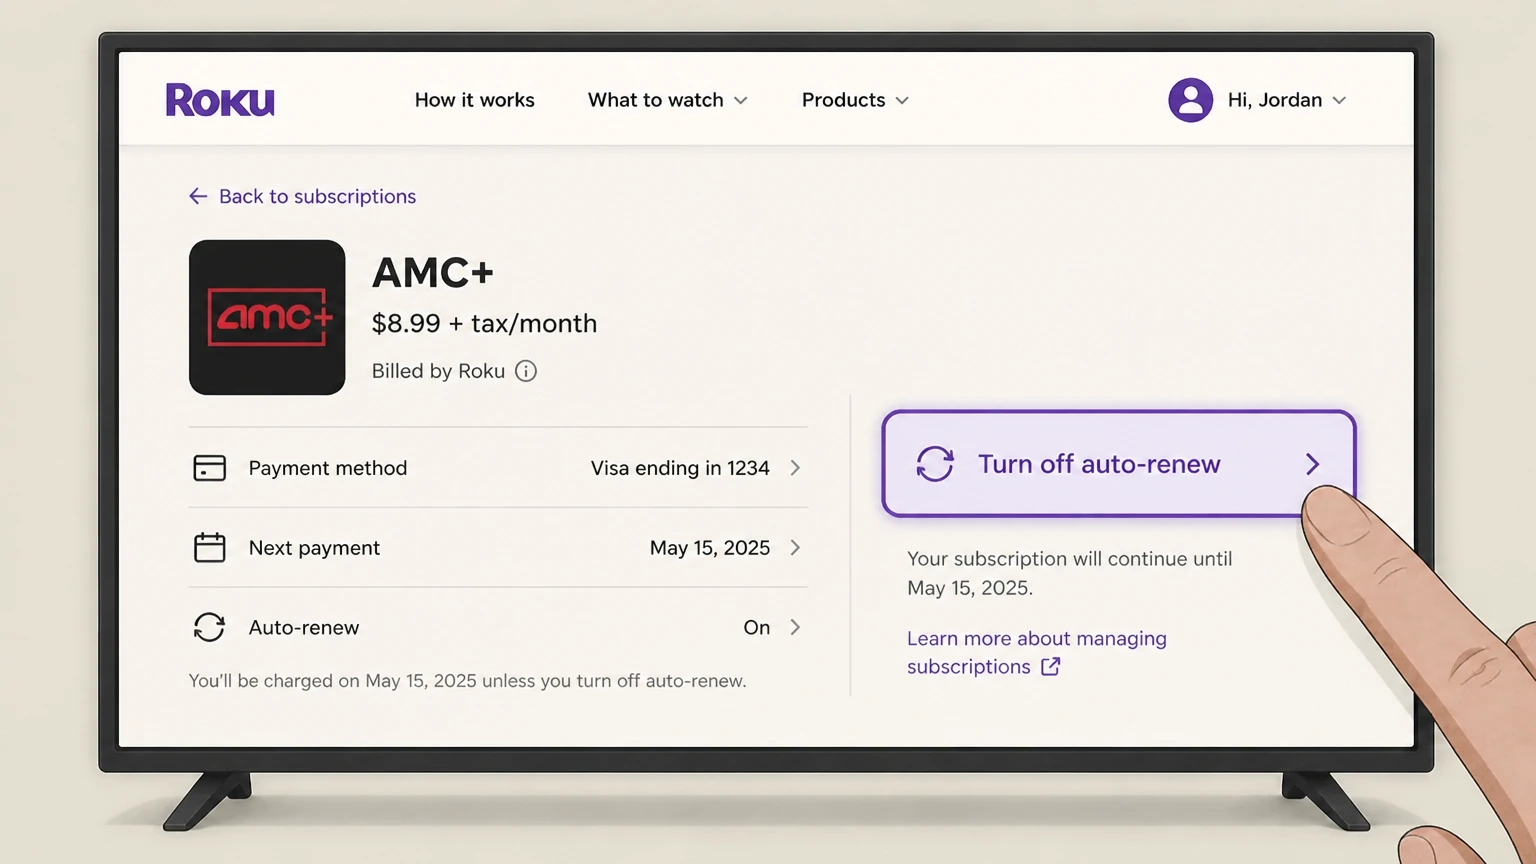Click the AMC+ channel thumbnail
This screenshot has height=864, width=1536.
(x=267, y=317)
